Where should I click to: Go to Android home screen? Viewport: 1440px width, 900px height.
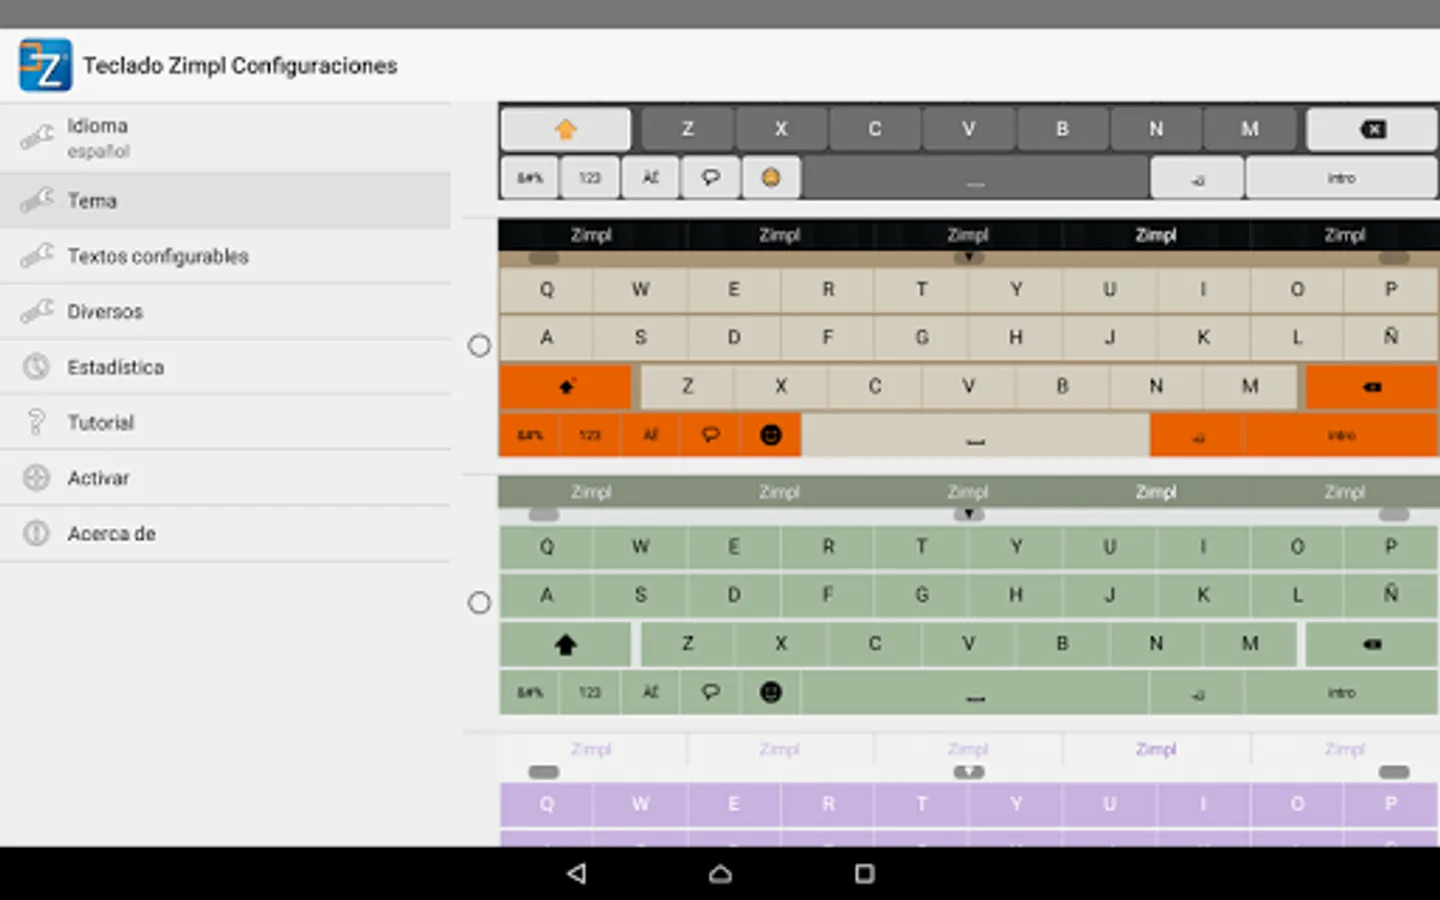[x=720, y=873]
